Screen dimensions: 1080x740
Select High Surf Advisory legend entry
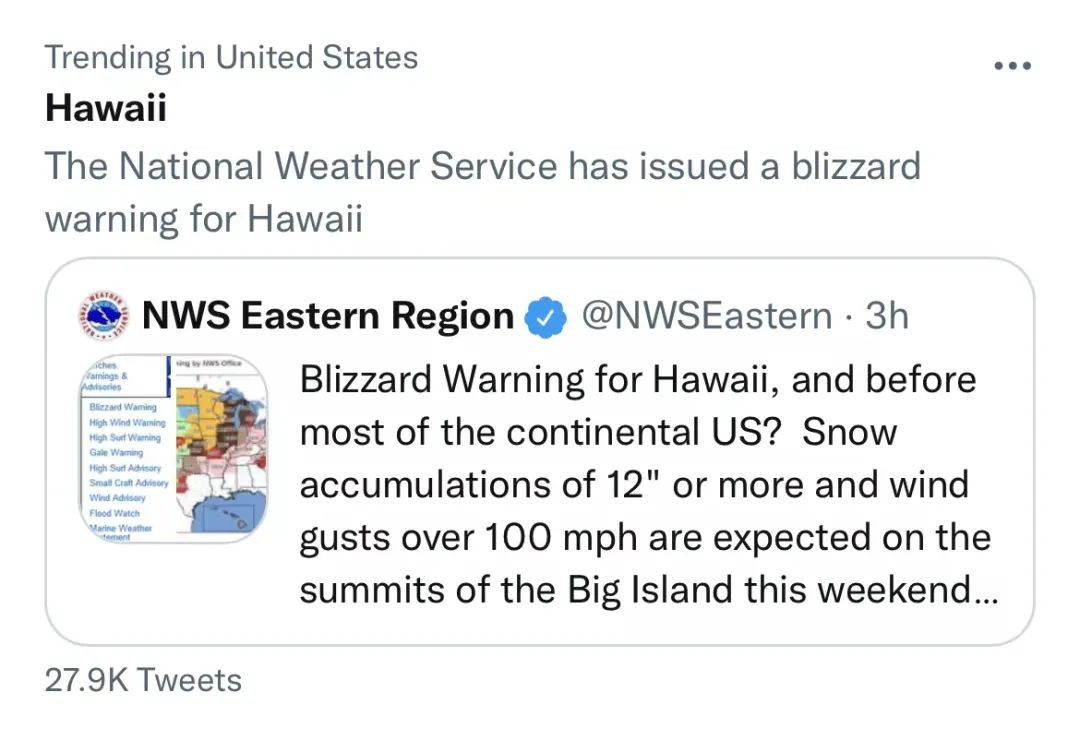tap(124, 467)
